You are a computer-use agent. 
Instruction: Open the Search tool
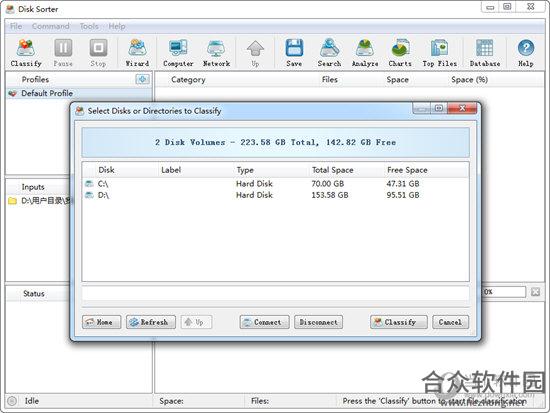329,53
